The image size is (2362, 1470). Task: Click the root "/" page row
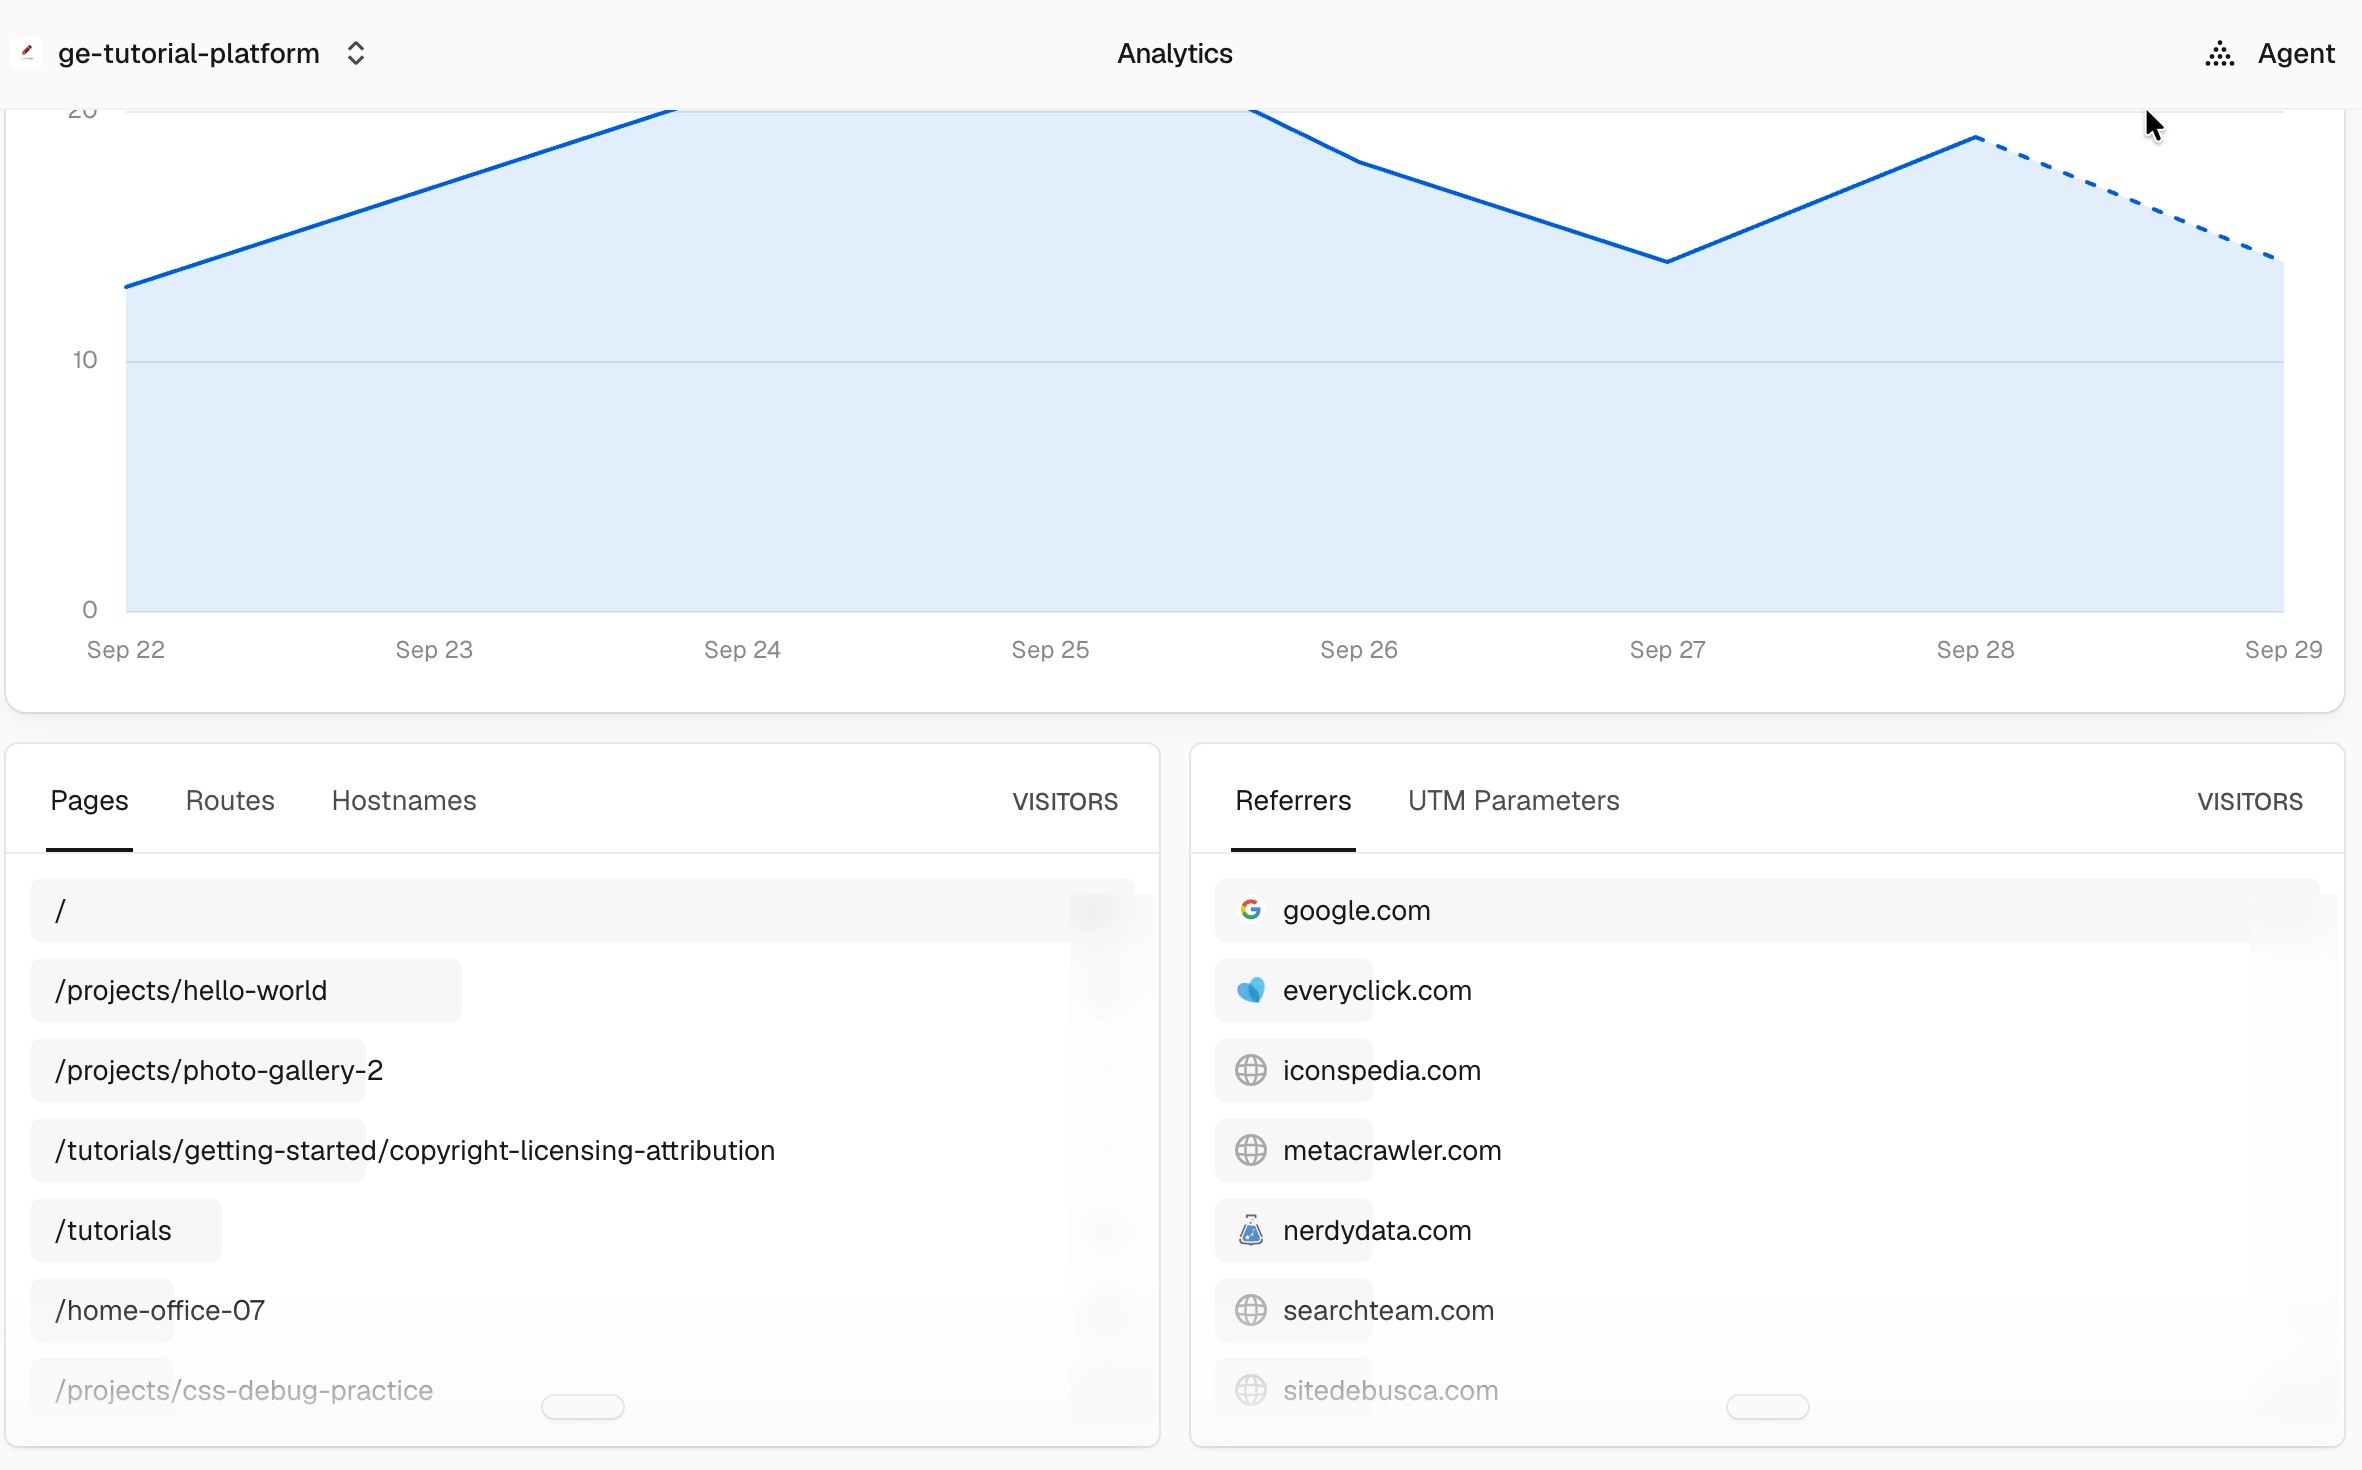(x=582, y=910)
